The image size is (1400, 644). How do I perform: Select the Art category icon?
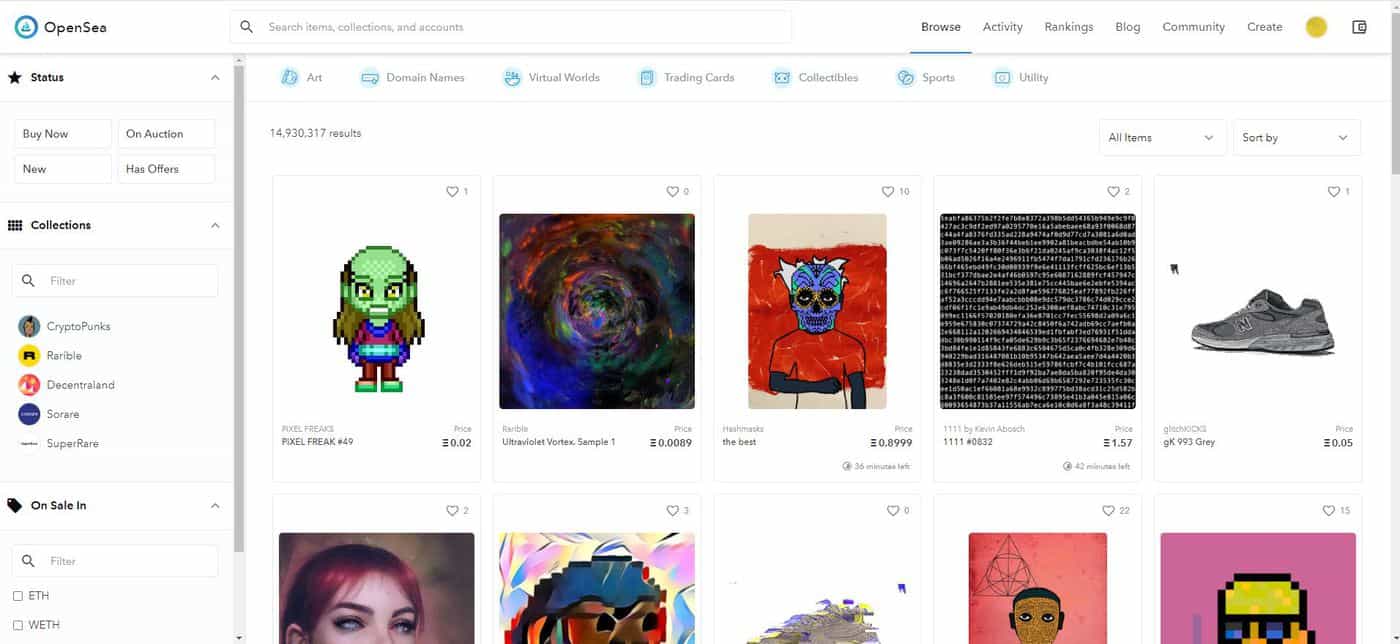(x=290, y=77)
